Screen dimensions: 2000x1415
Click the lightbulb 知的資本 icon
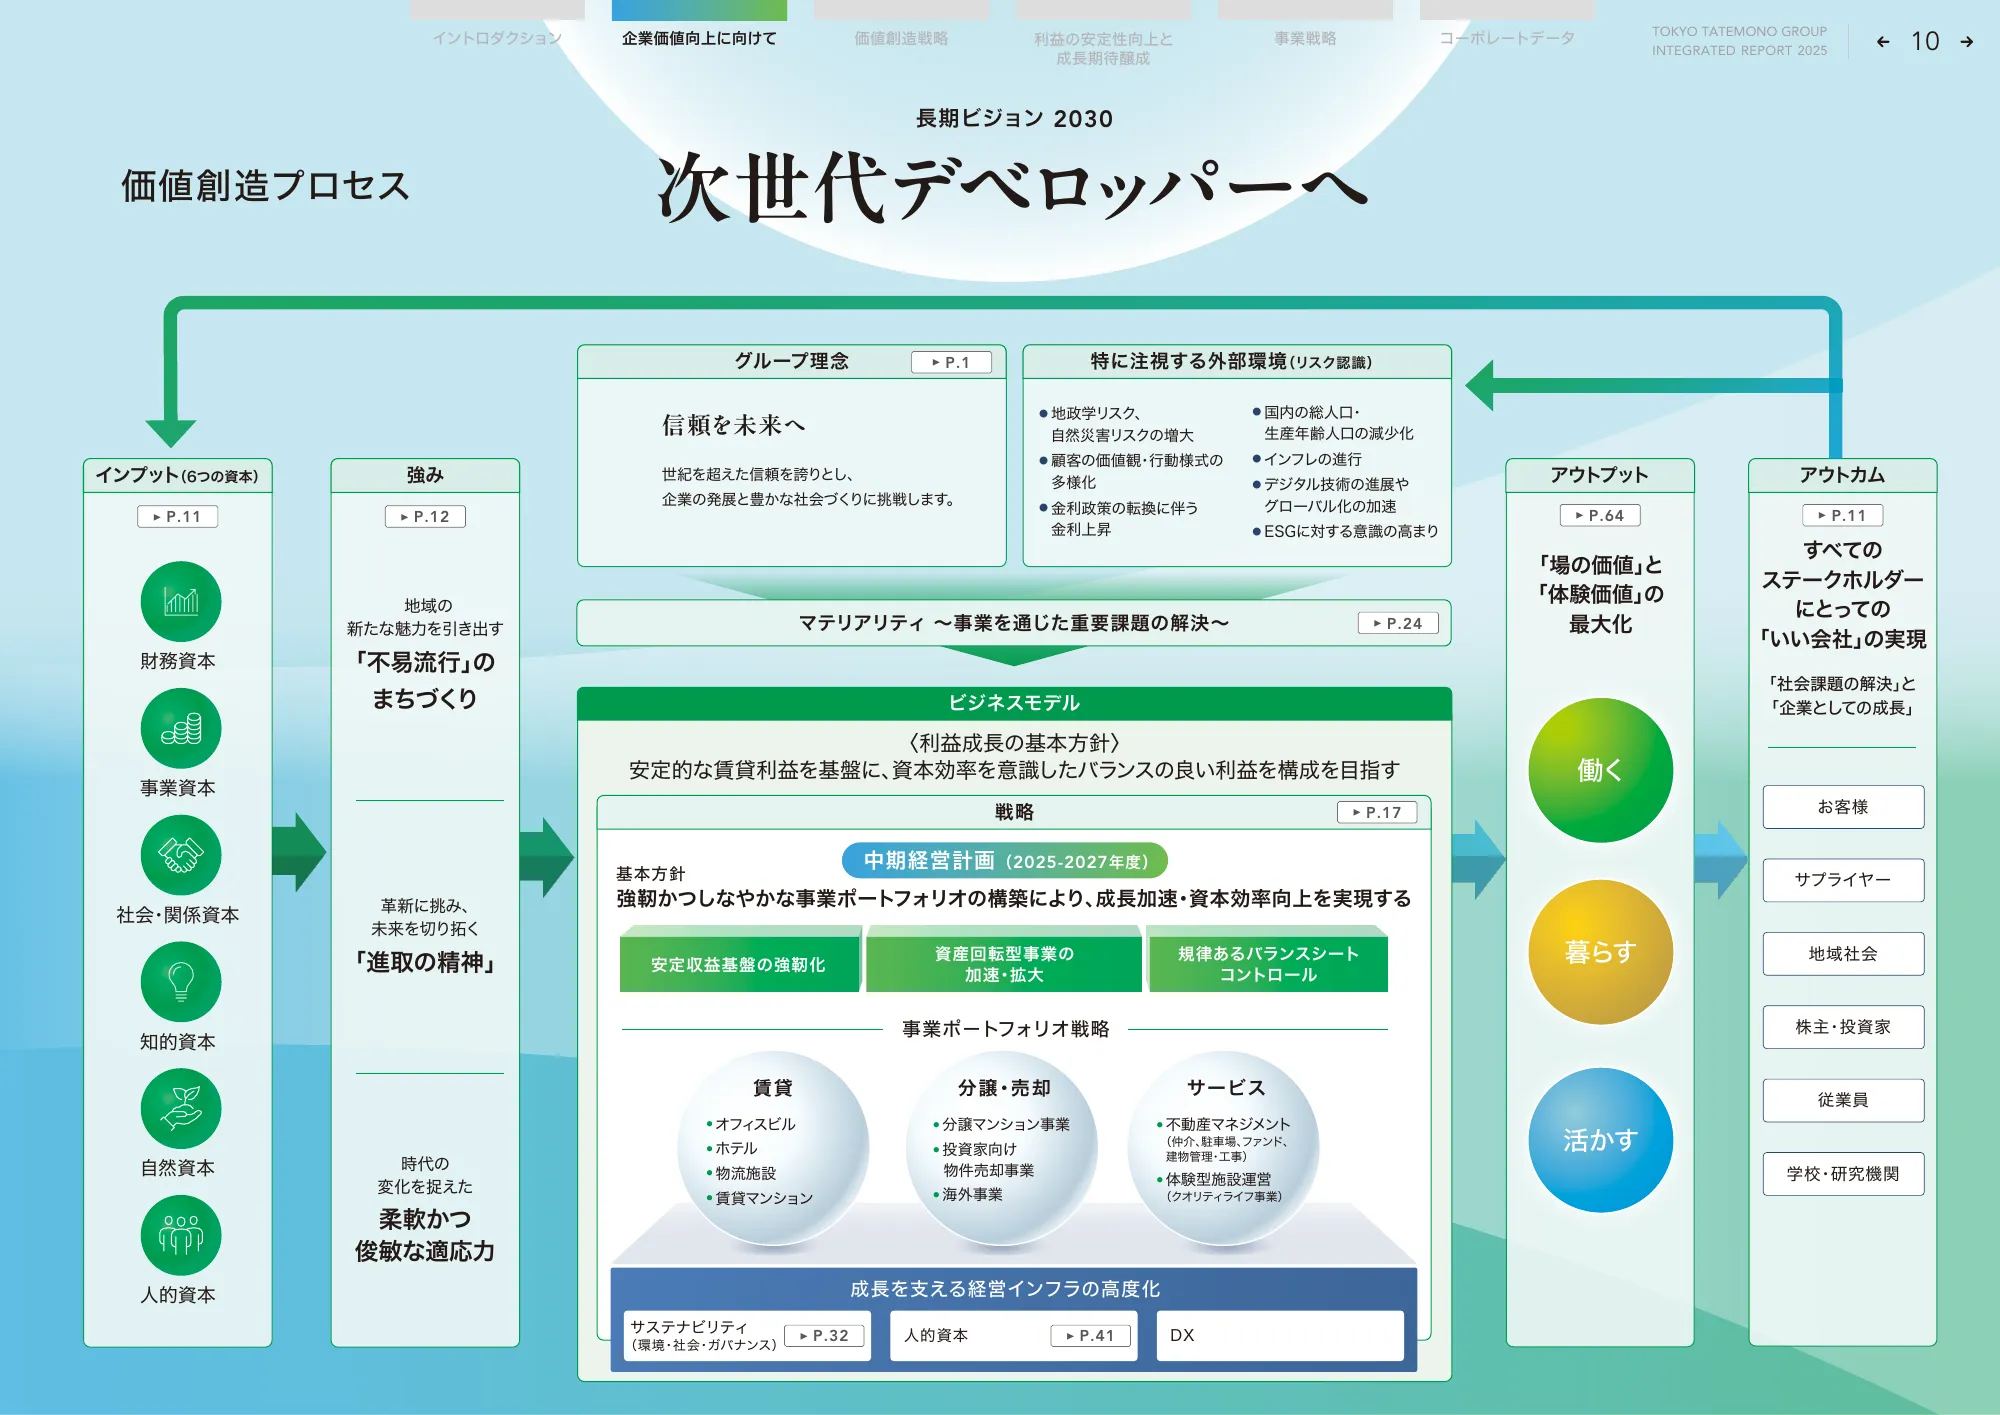(x=180, y=982)
